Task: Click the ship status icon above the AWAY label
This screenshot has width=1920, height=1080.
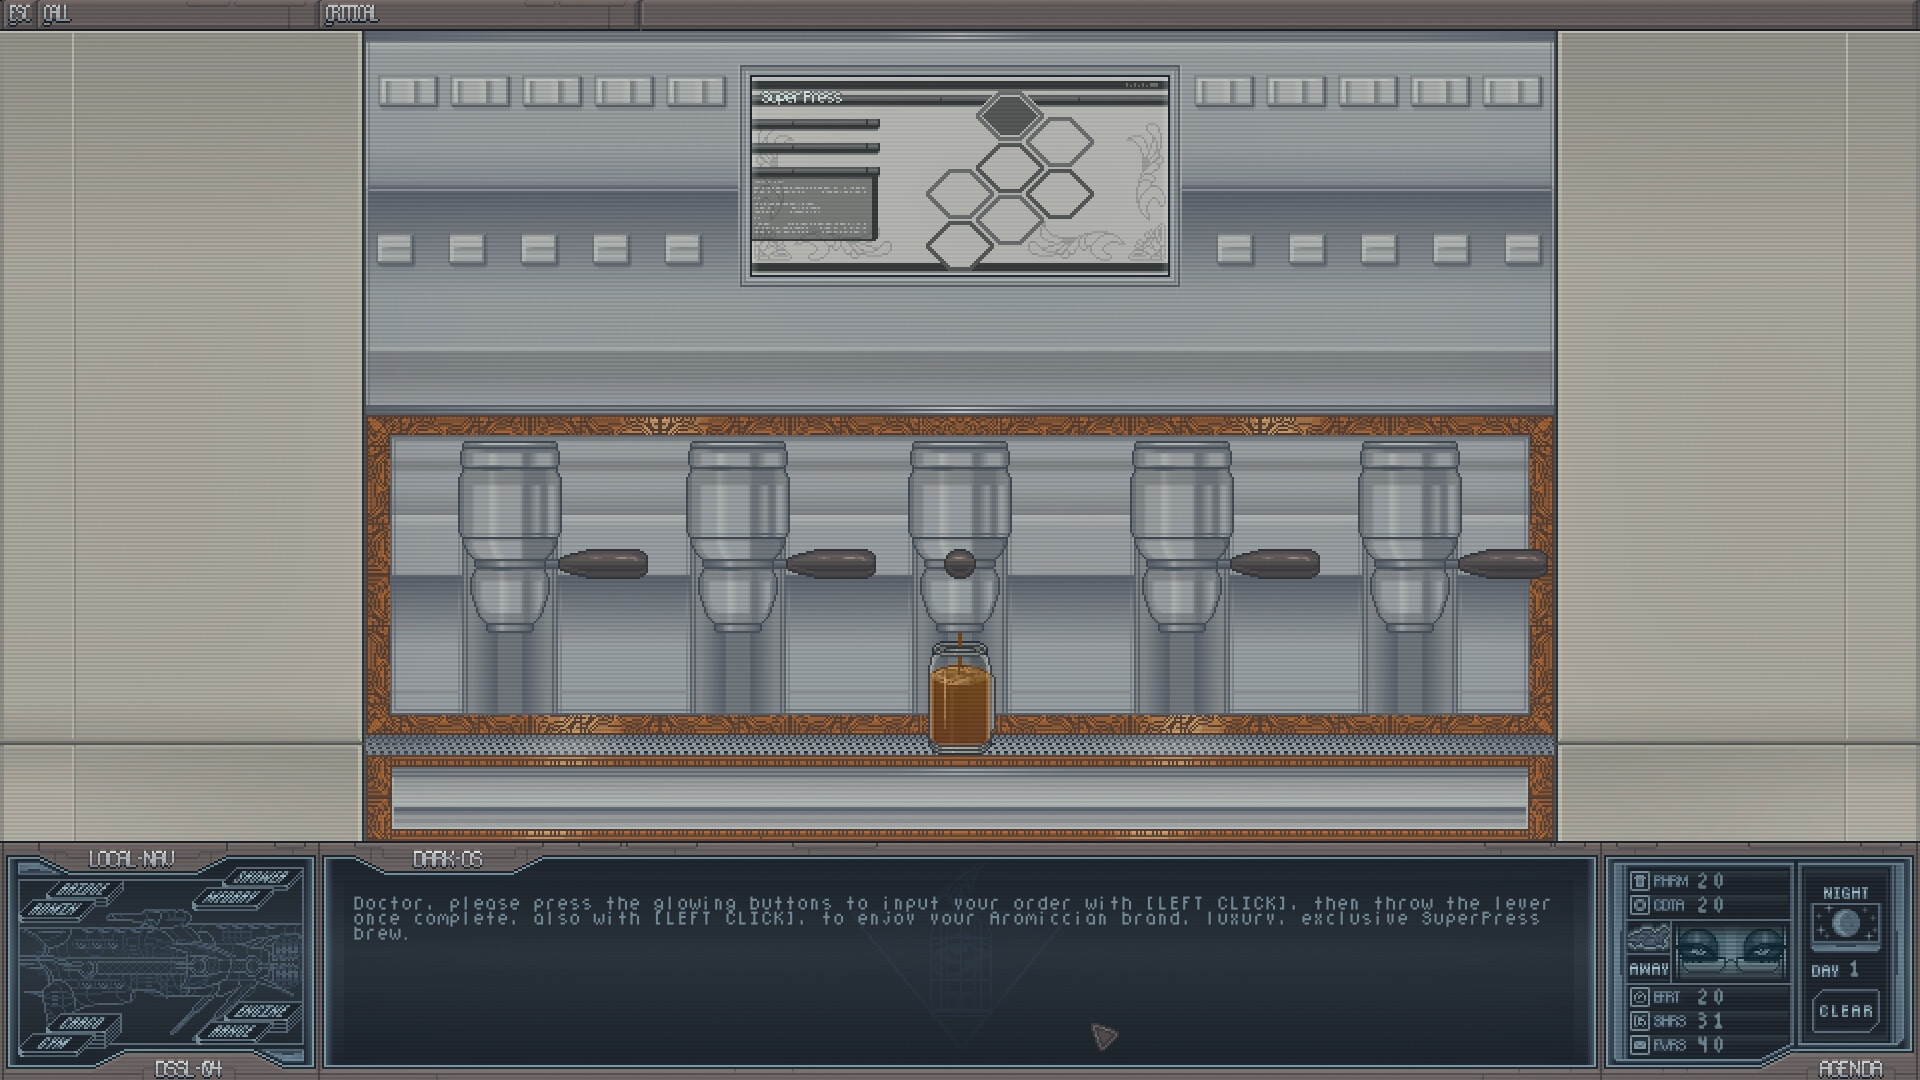Action: coord(1649,937)
